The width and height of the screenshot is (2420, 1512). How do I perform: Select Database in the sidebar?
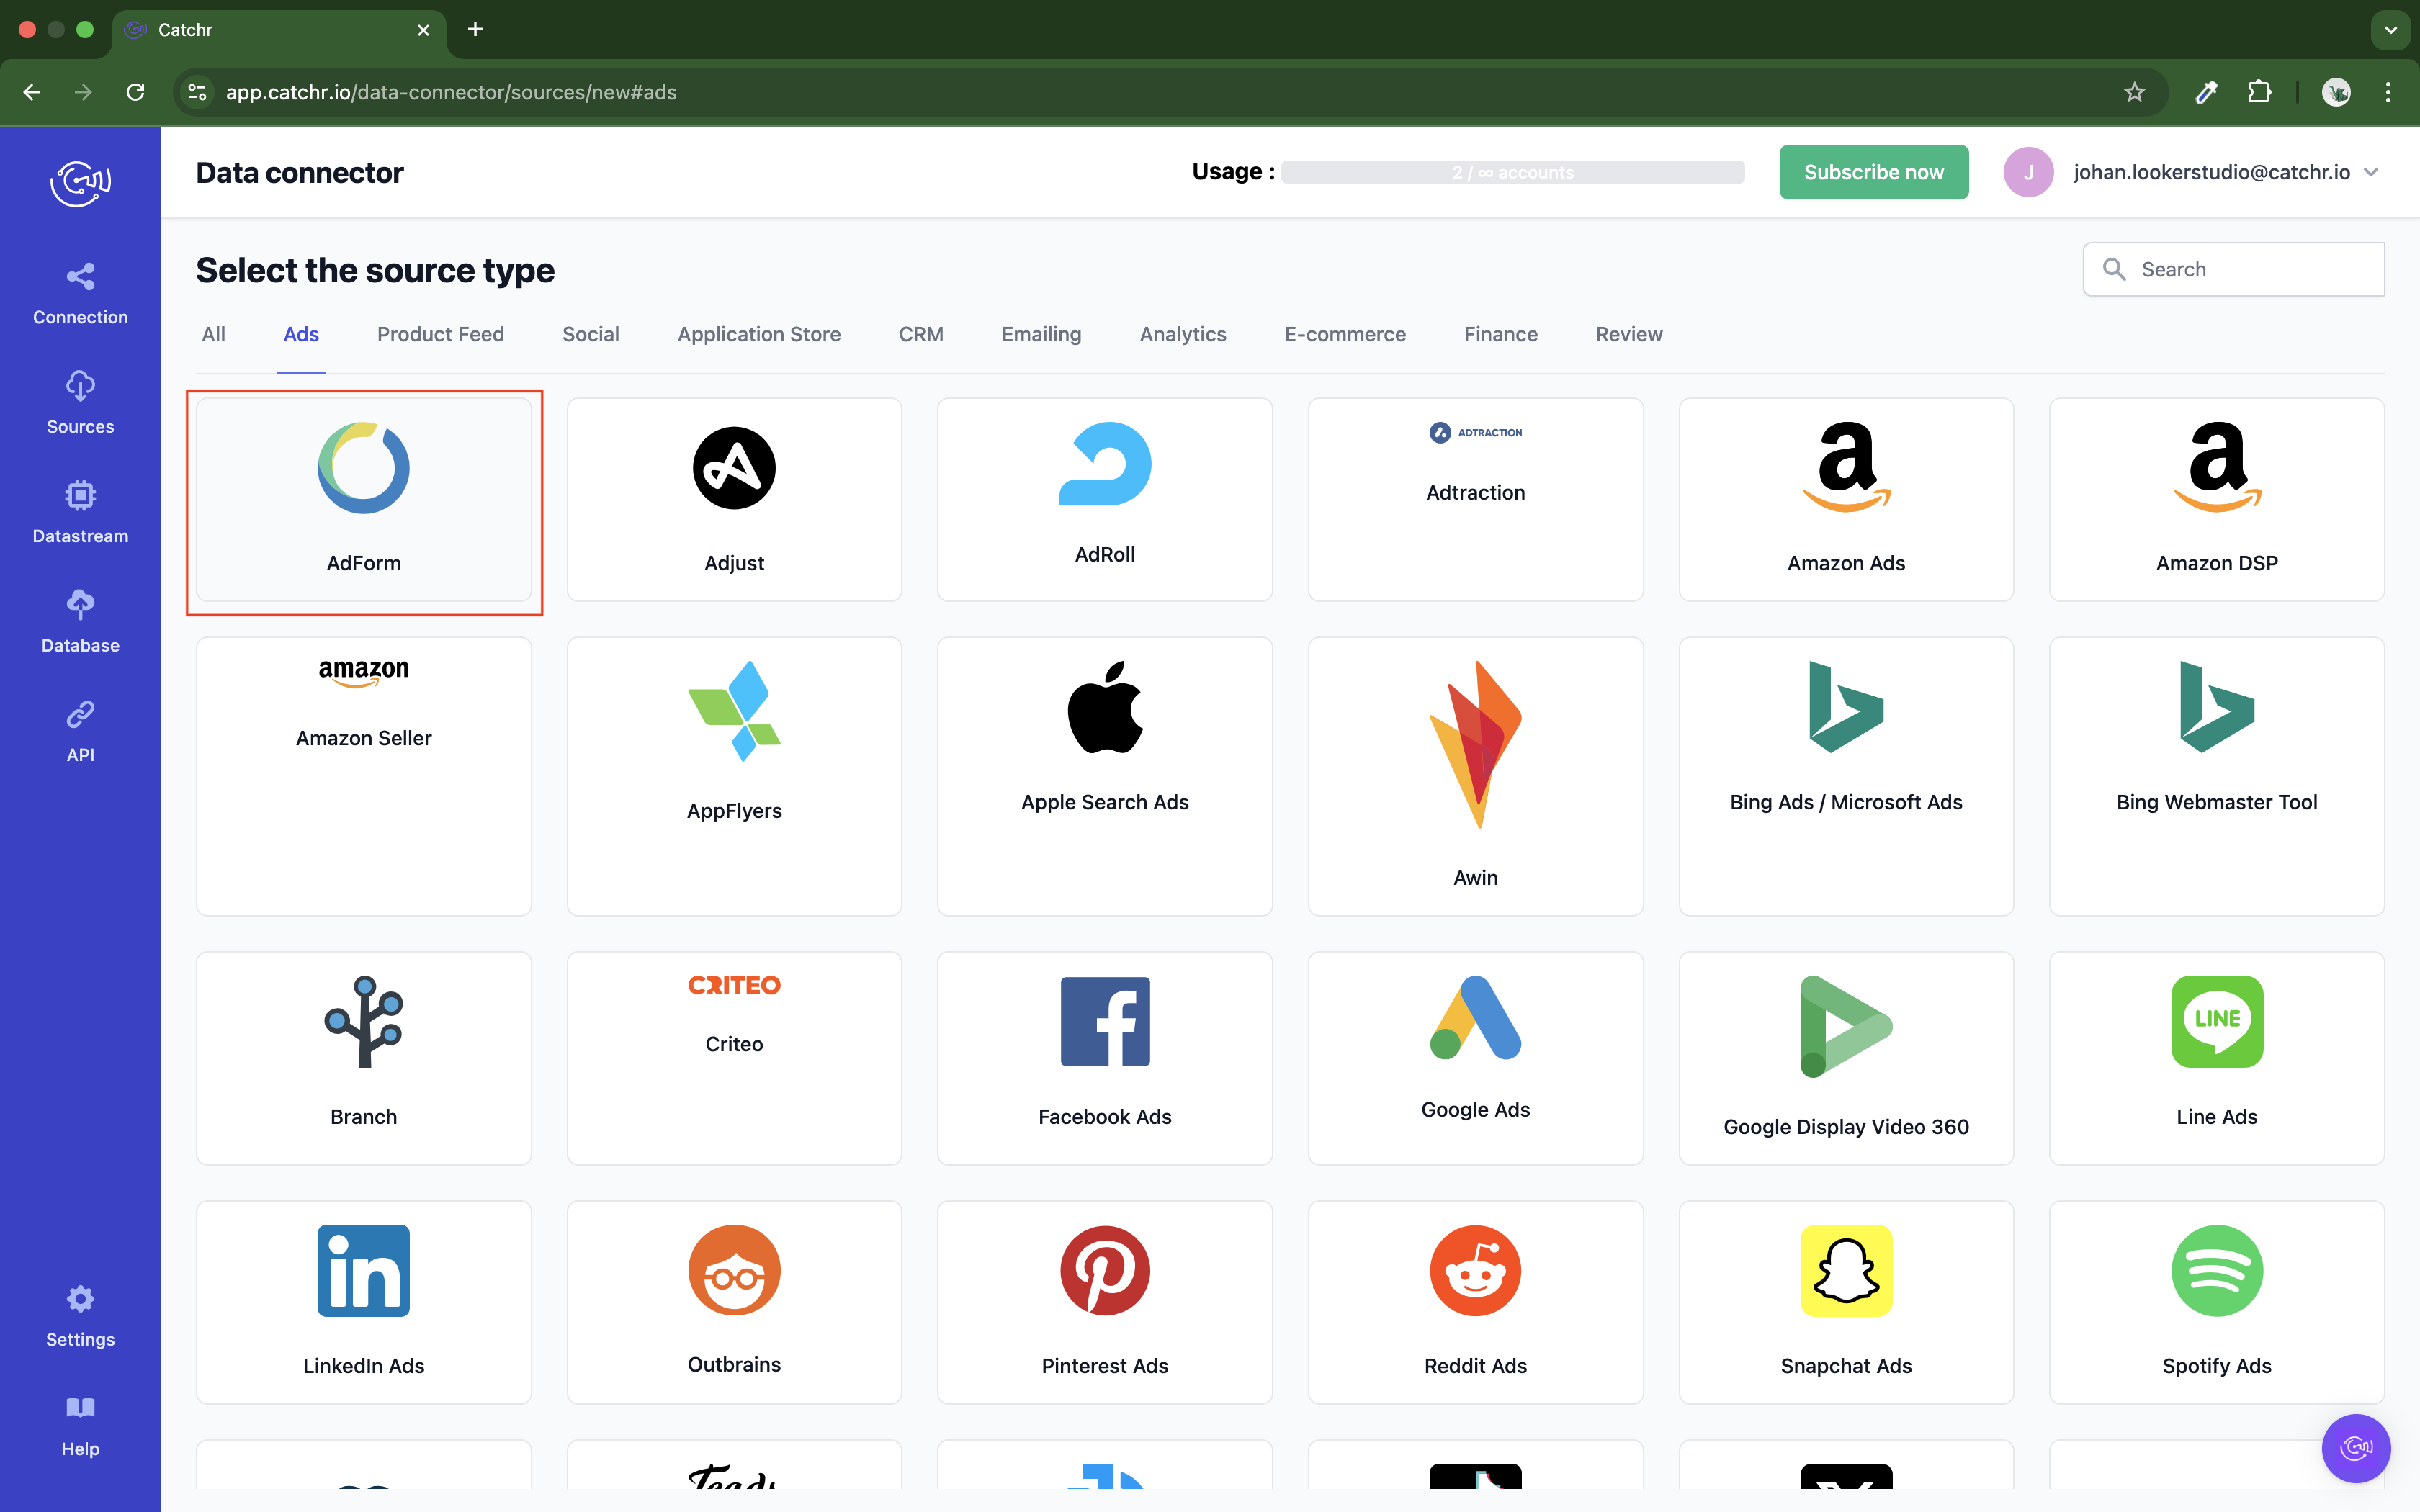(x=80, y=622)
